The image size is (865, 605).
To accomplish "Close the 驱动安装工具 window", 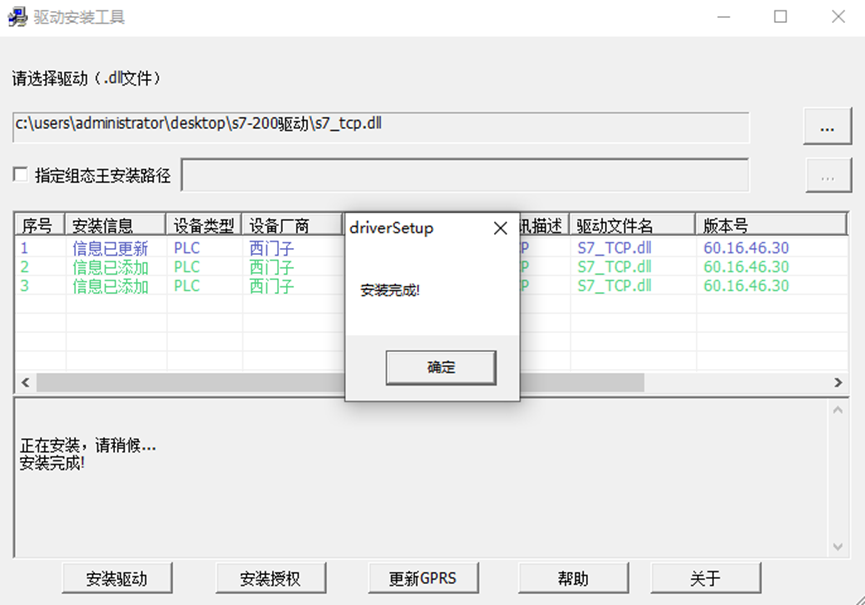I will click(838, 17).
